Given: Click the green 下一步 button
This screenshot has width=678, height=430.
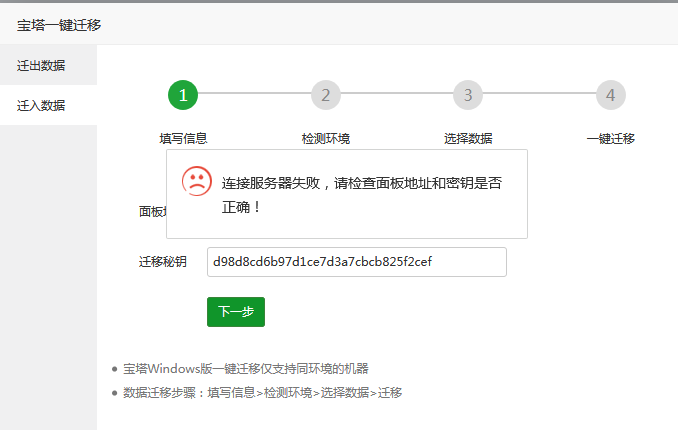Looking at the screenshot, I should 236,311.
